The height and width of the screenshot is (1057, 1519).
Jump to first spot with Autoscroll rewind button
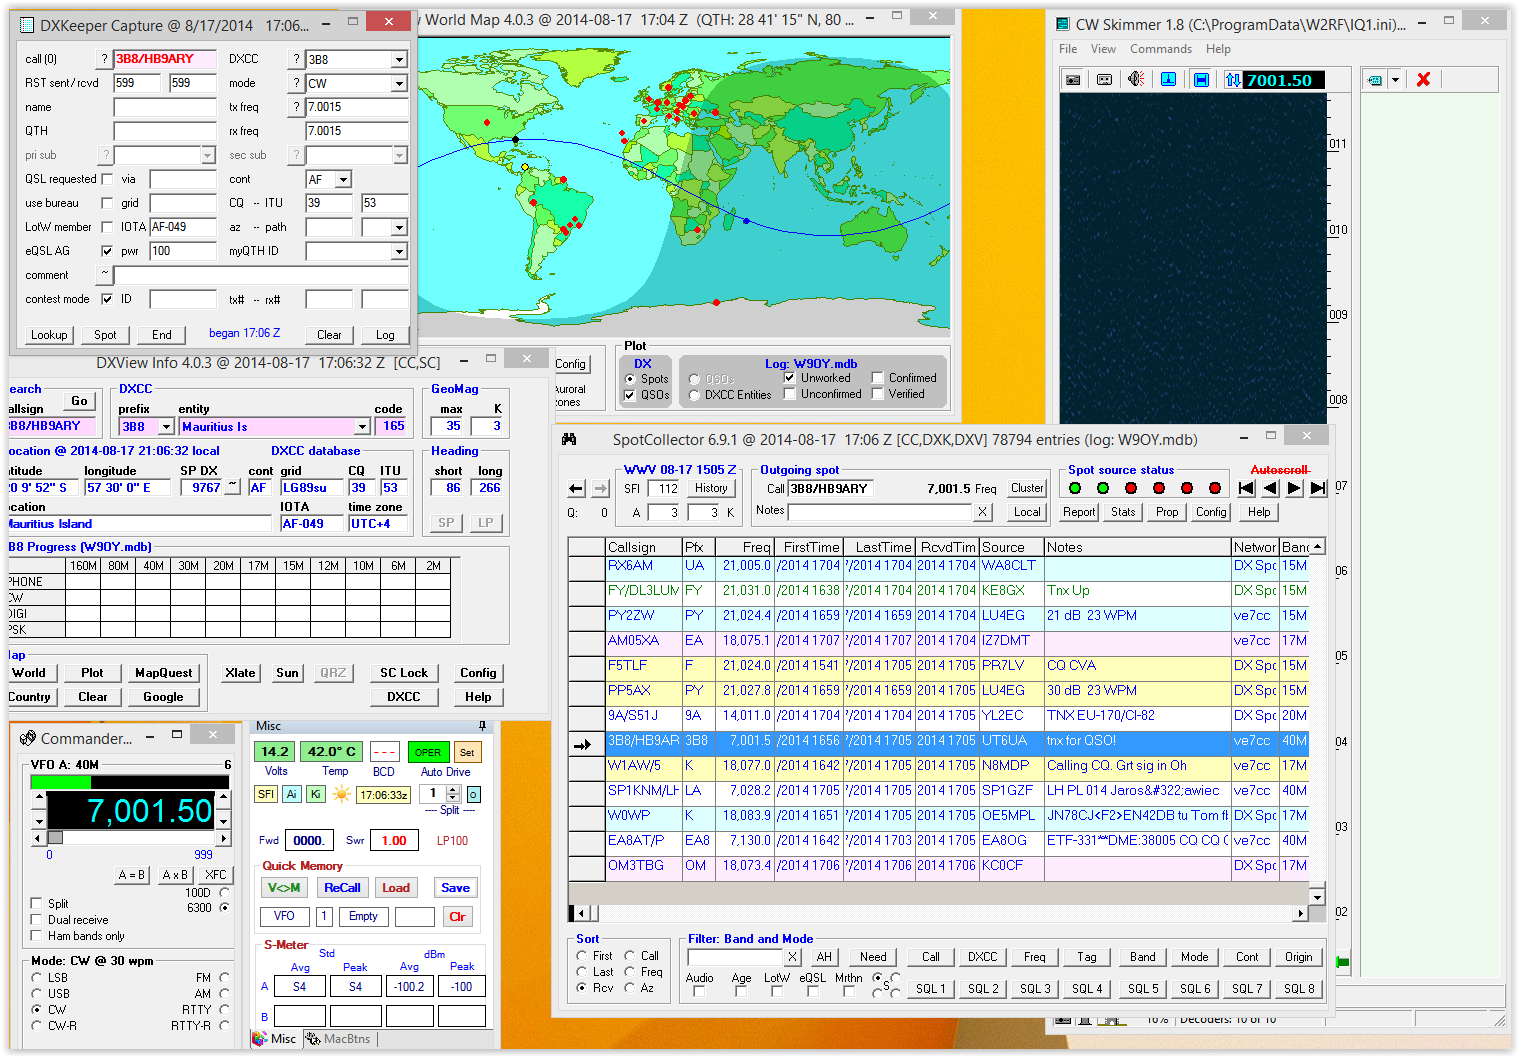click(1246, 488)
